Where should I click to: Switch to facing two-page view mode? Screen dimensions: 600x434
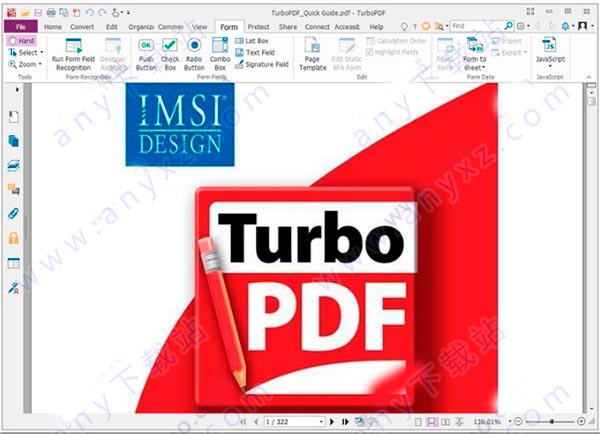[445, 422]
